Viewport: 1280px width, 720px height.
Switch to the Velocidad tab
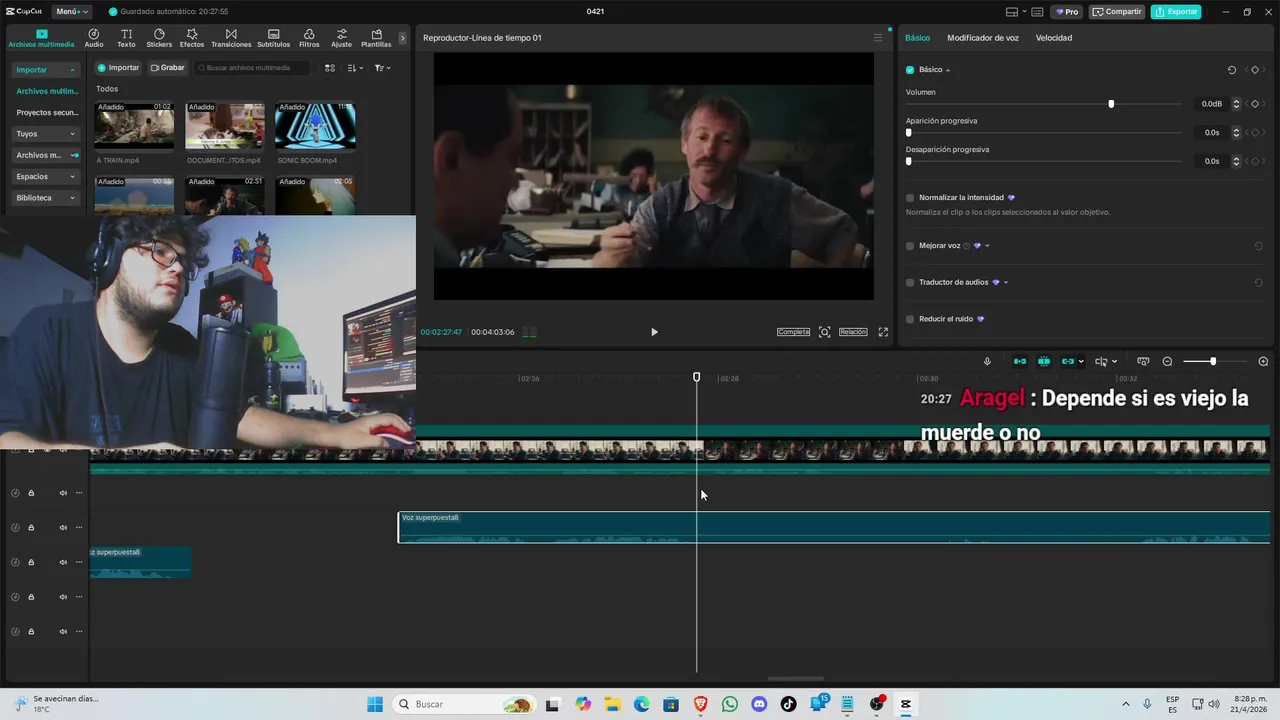1053,38
